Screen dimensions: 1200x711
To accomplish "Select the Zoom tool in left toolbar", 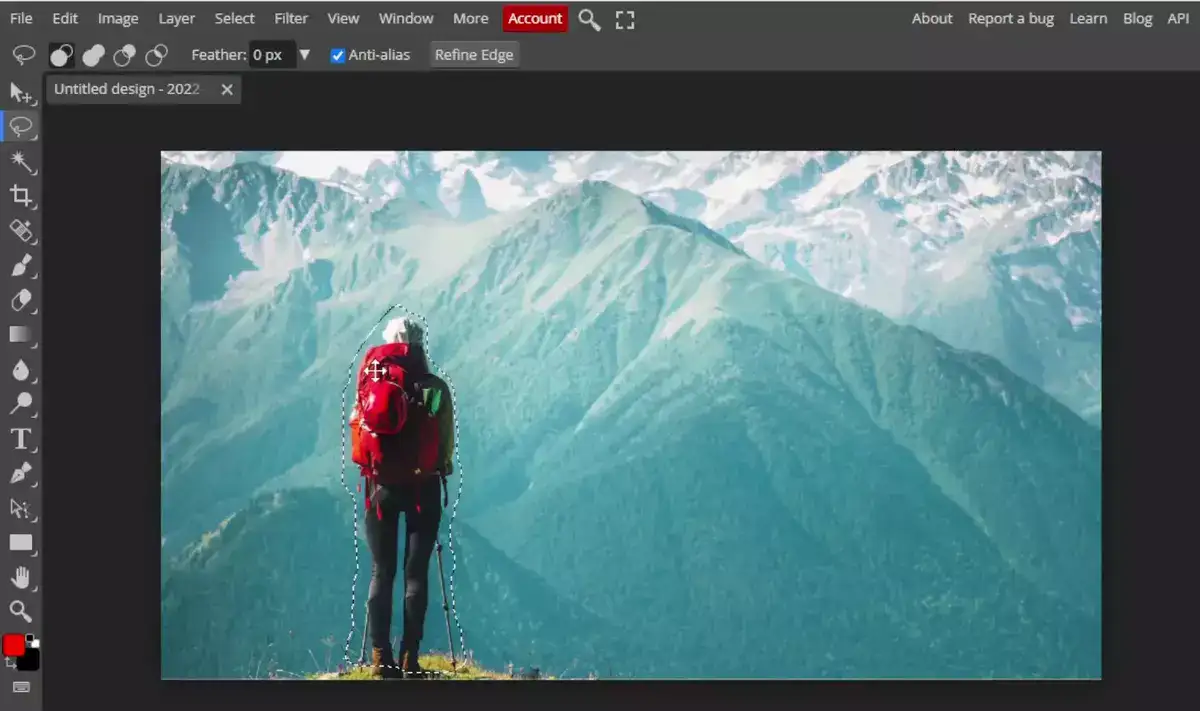I will 21,611.
